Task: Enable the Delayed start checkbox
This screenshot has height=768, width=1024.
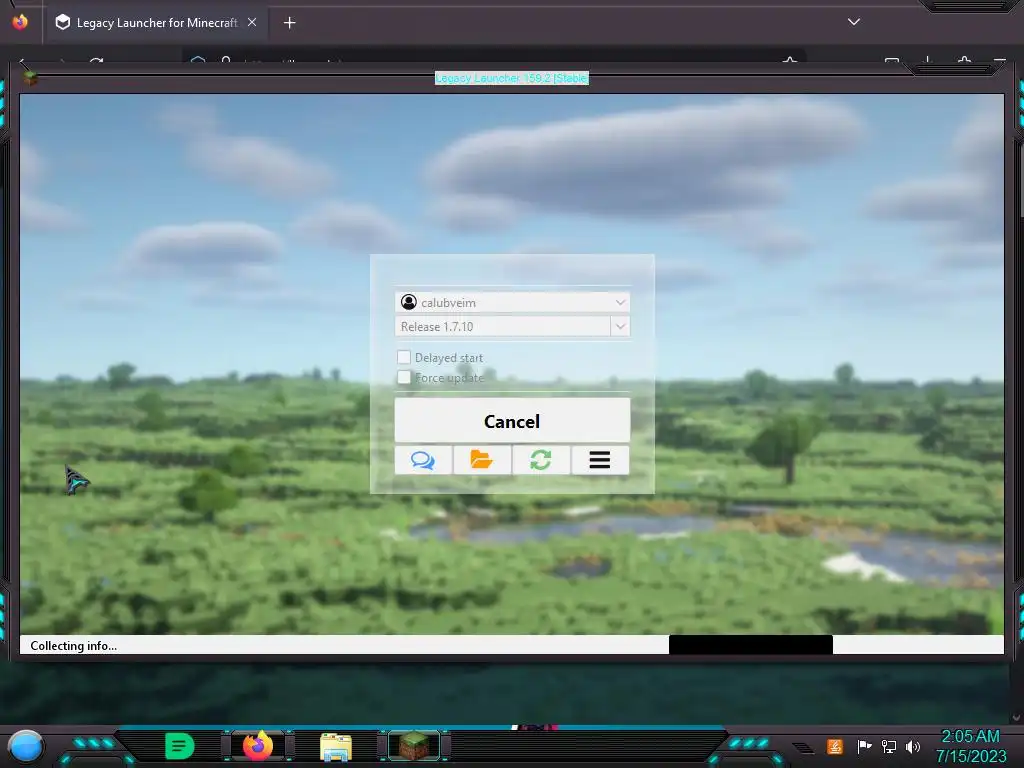Action: pyautogui.click(x=404, y=357)
